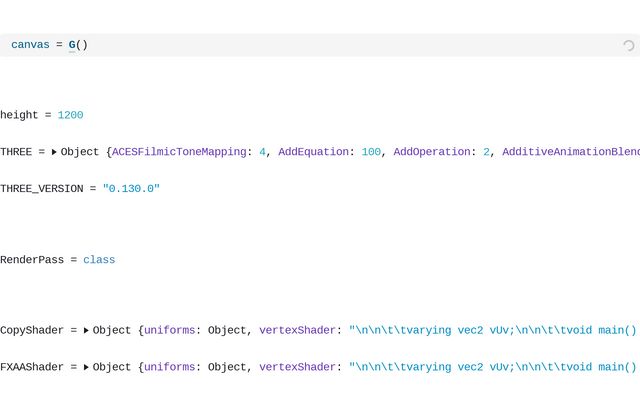Click the vertexShader key in CopyShader
Viewport: 640px width, 400px height.
297,330
